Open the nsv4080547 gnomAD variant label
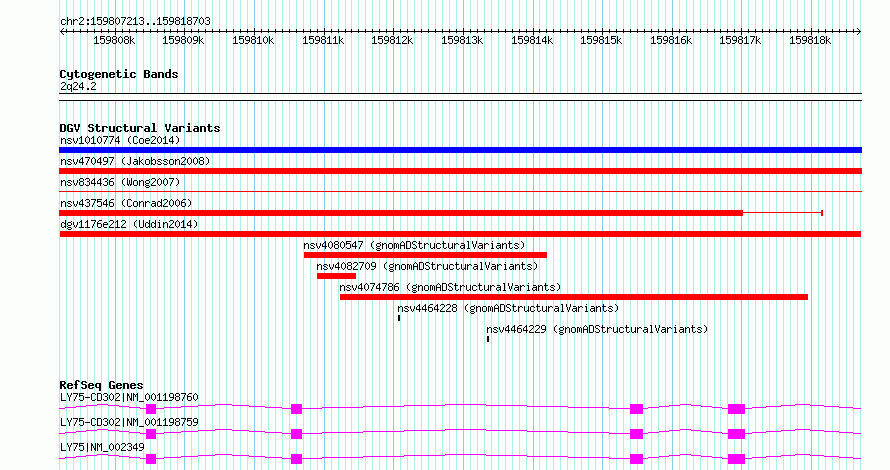The width and height of the screenshot is (890, 470). (414, 245)
